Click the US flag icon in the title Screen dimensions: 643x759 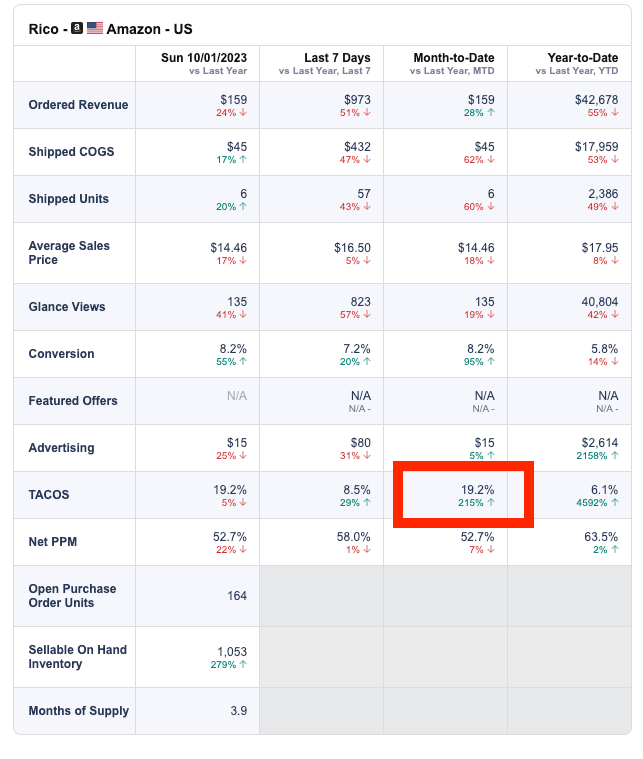pyautogui.click(x=95, y=28)
